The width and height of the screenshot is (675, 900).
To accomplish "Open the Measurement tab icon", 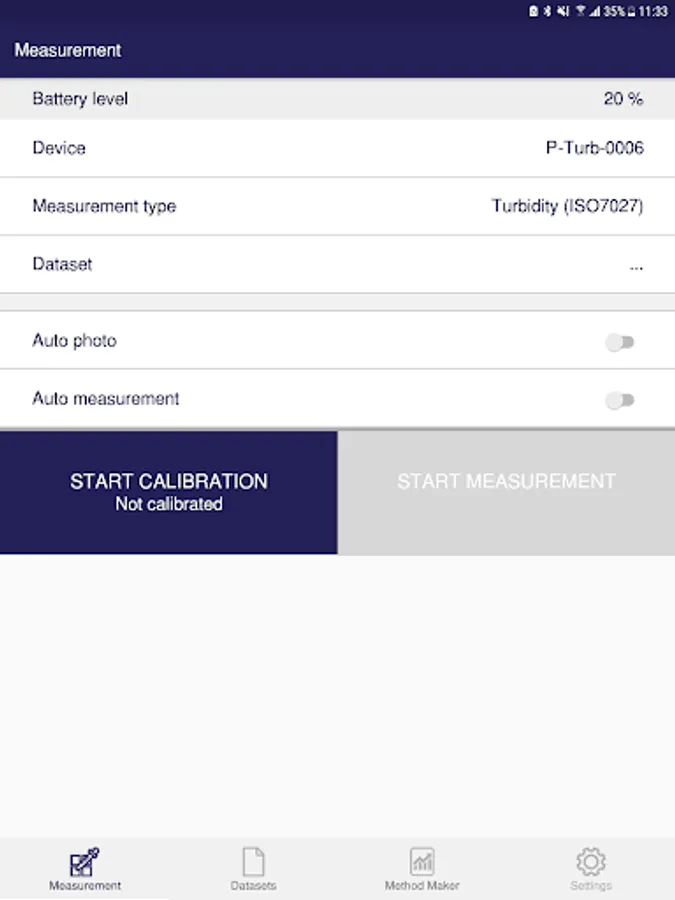I will point(85,862).
